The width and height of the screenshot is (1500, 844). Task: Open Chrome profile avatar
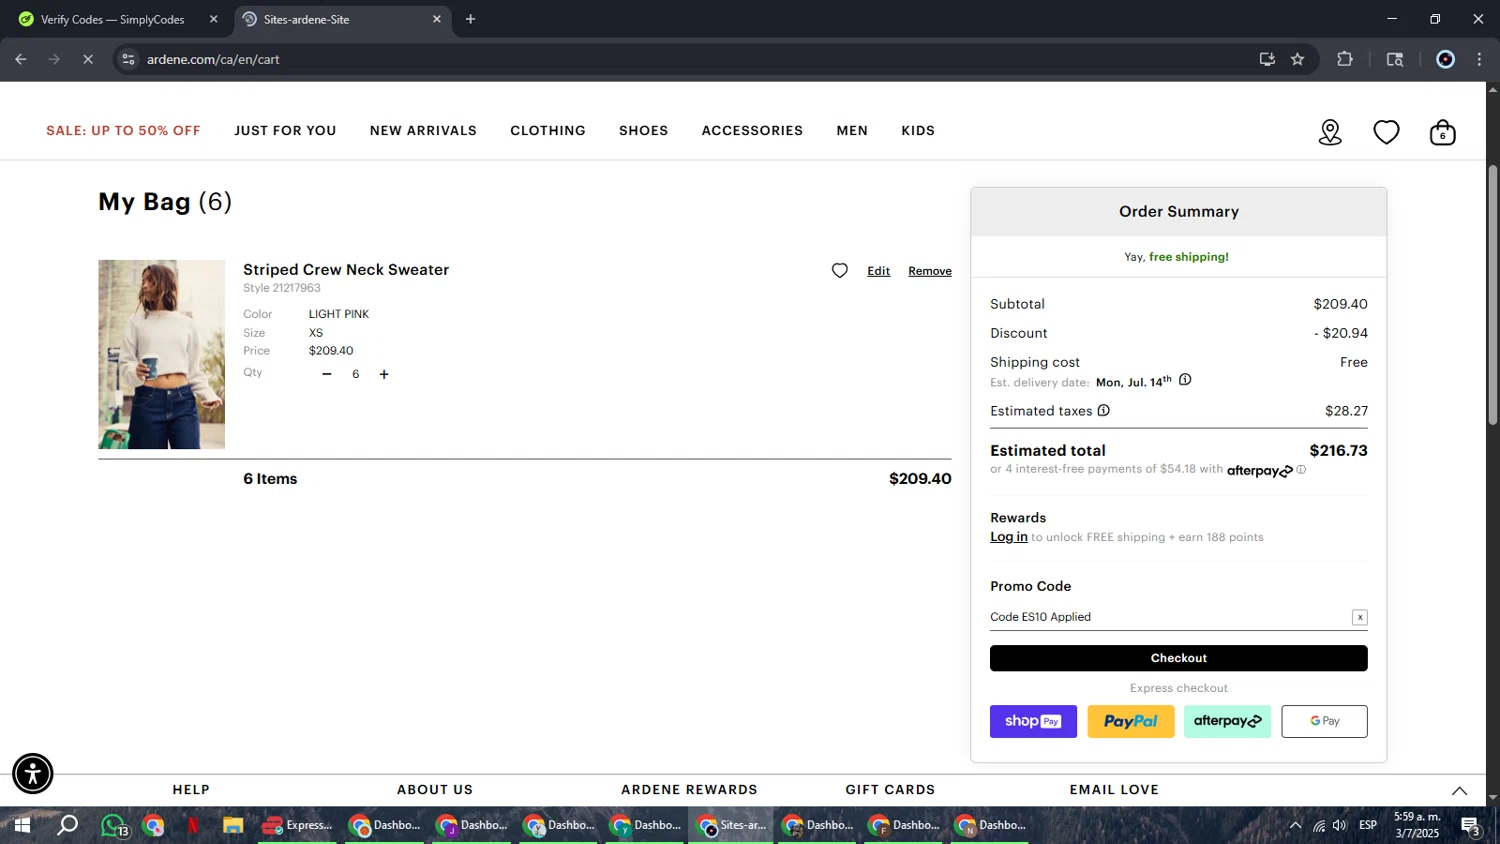1445,59
